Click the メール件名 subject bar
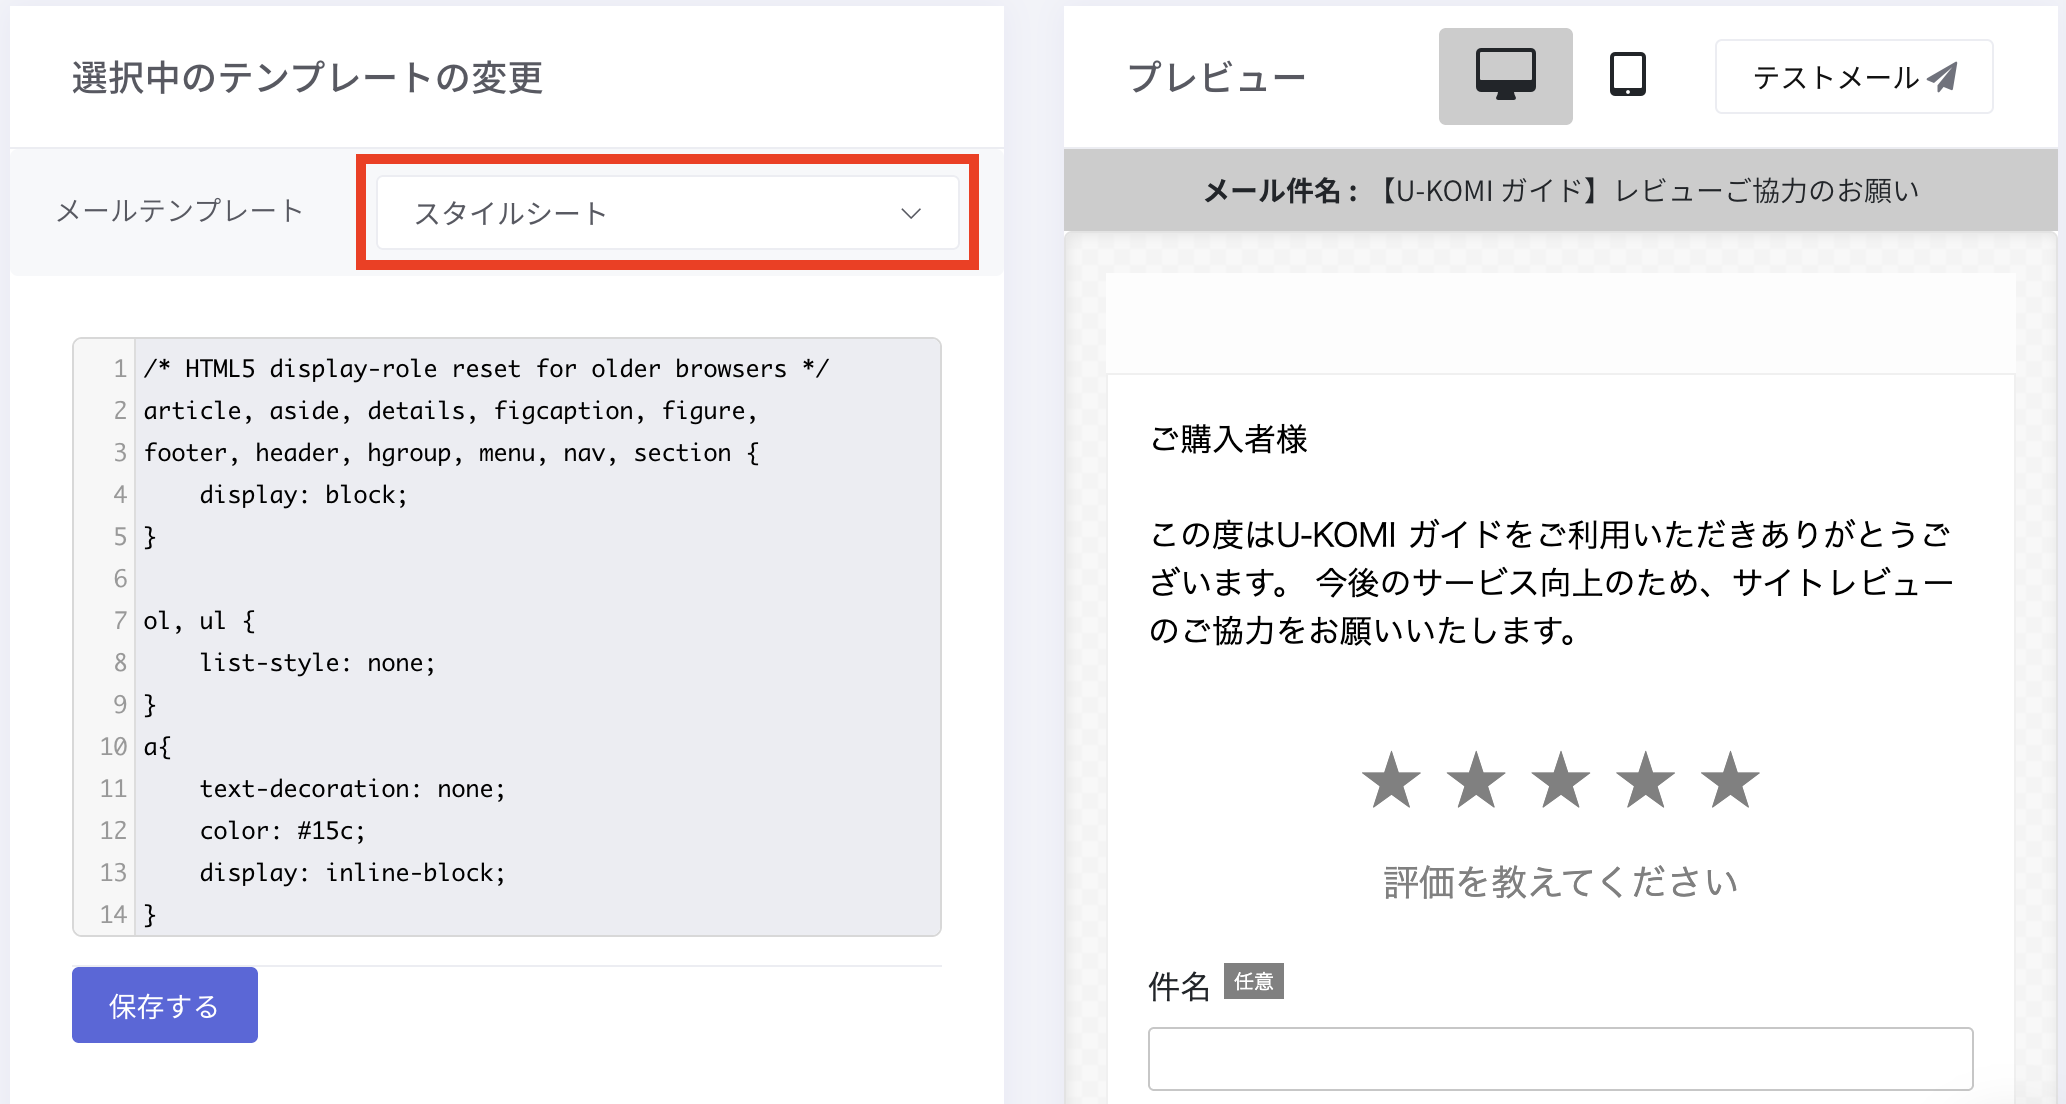The image size is (2066, 1104). tap(1560, 190)
